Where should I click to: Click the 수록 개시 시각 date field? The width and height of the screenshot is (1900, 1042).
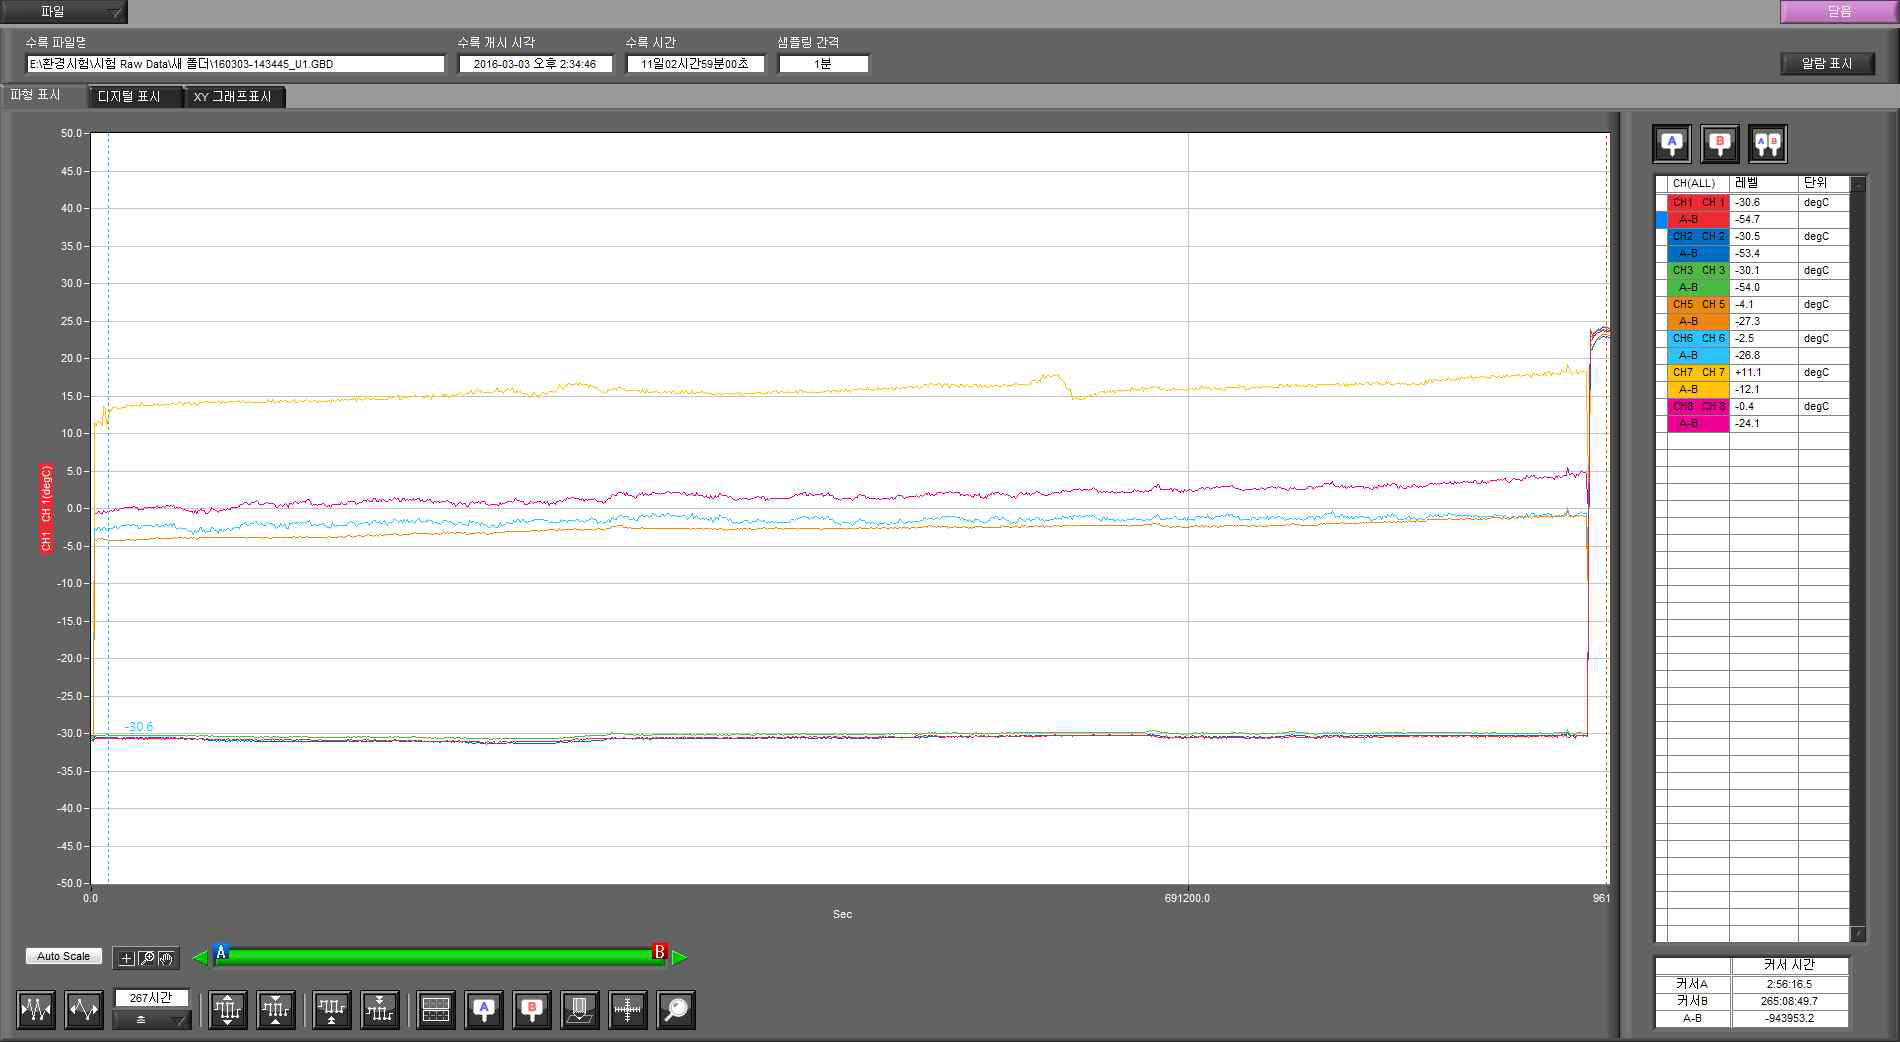tap(535, 64)
